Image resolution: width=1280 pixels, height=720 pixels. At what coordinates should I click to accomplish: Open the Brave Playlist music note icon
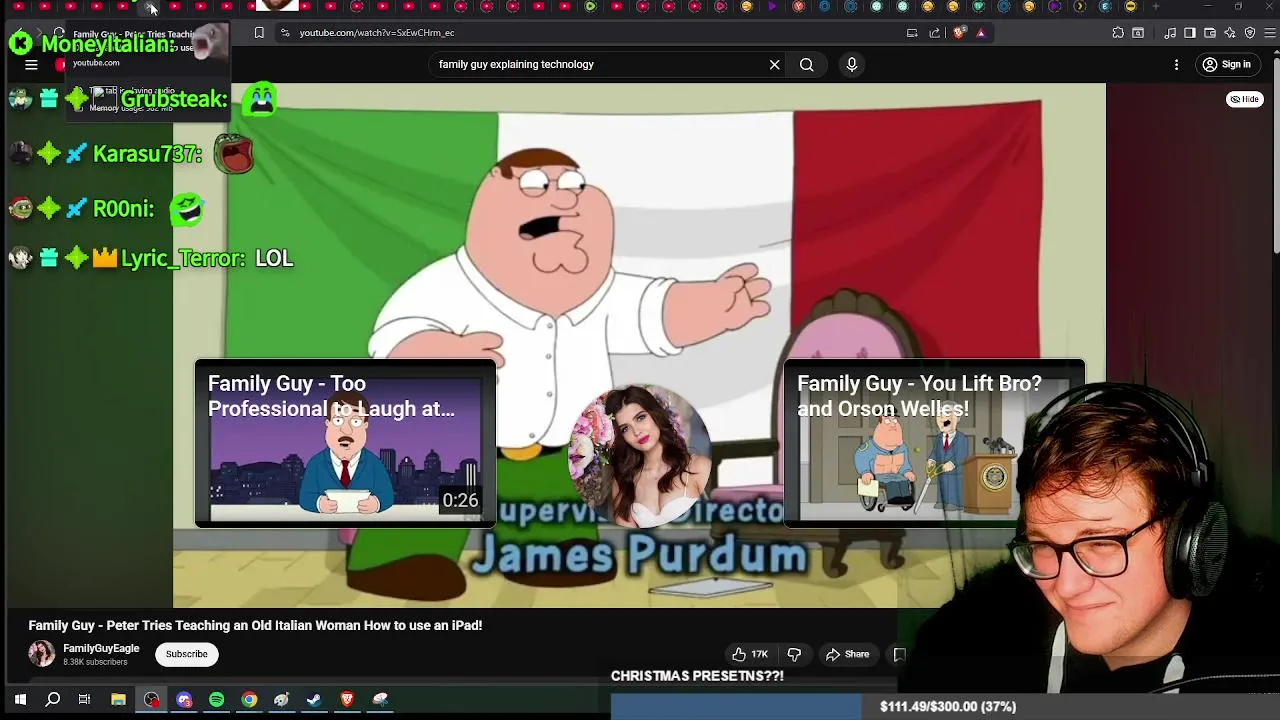1170,33
